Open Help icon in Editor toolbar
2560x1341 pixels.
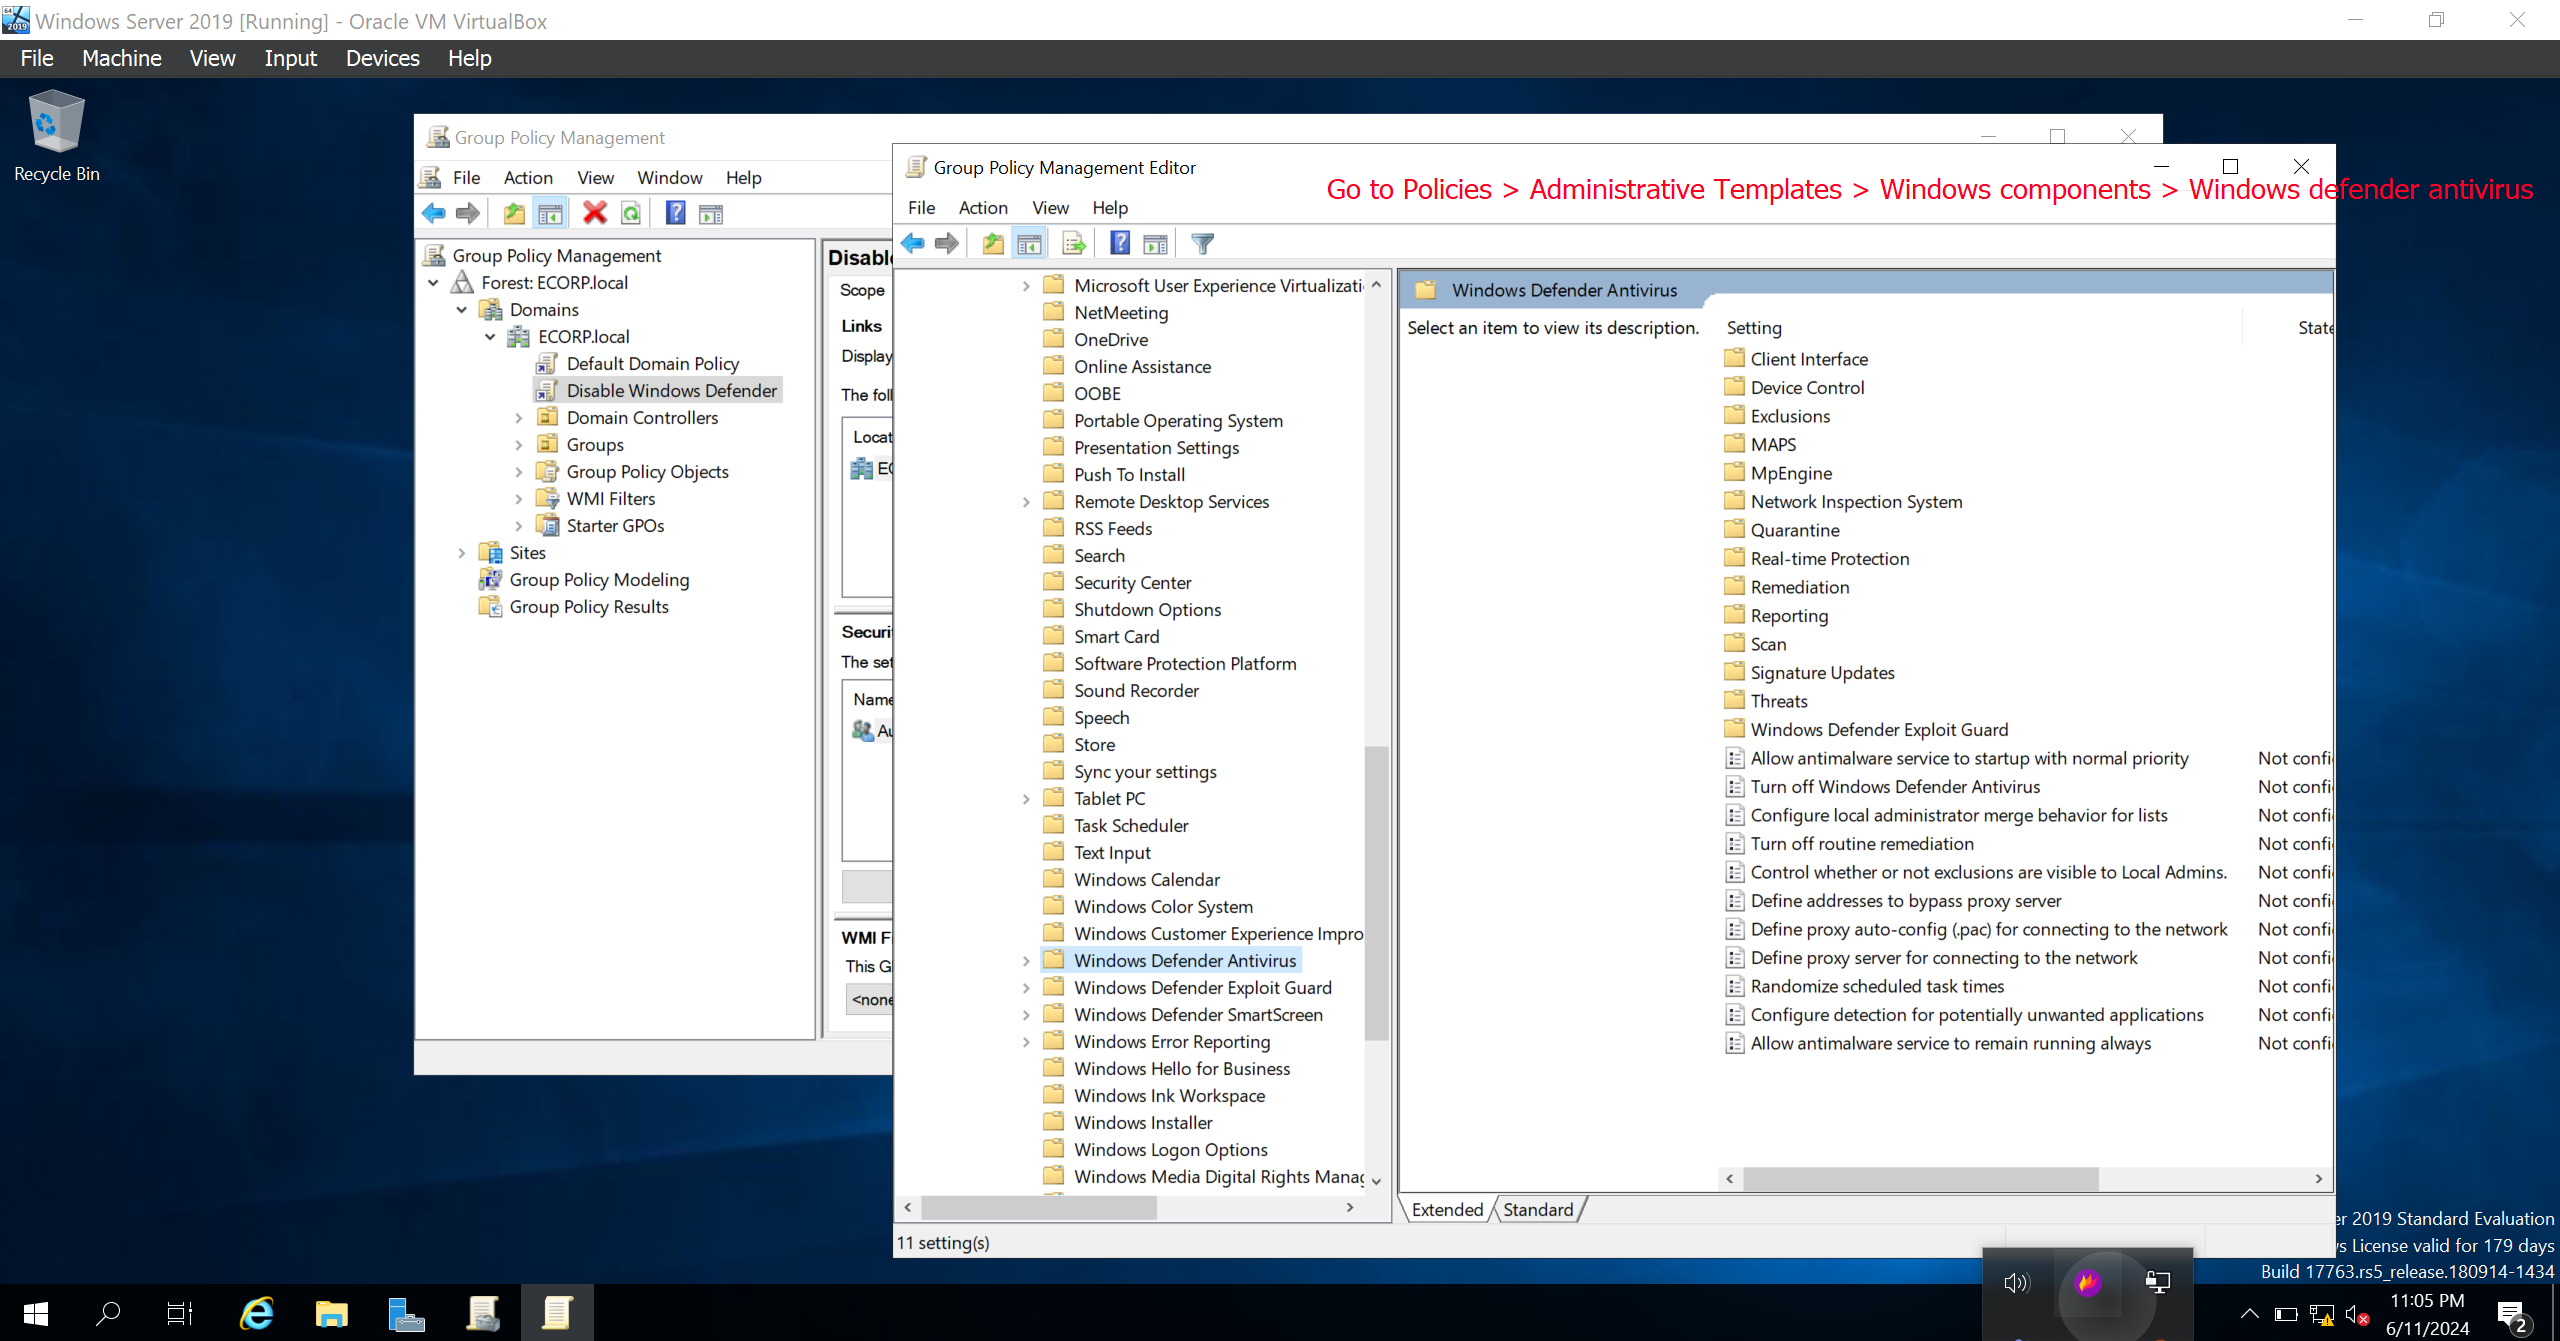point(1120,243)
